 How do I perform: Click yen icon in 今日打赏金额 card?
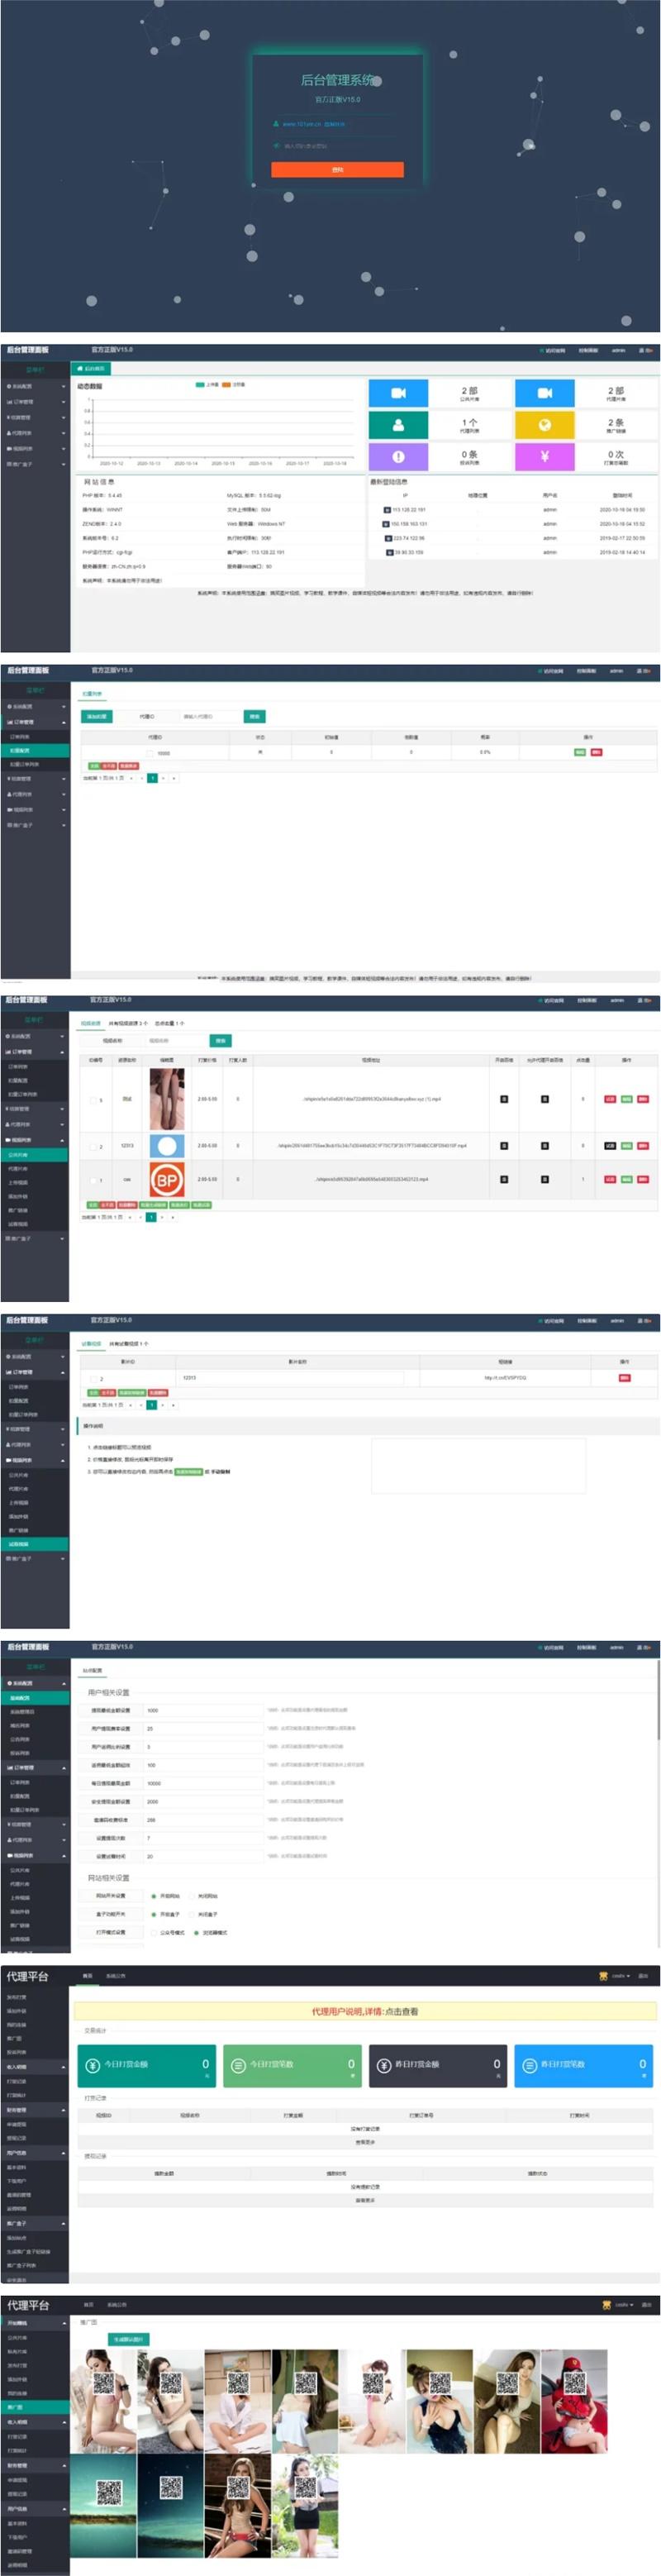coord(93,2064)
